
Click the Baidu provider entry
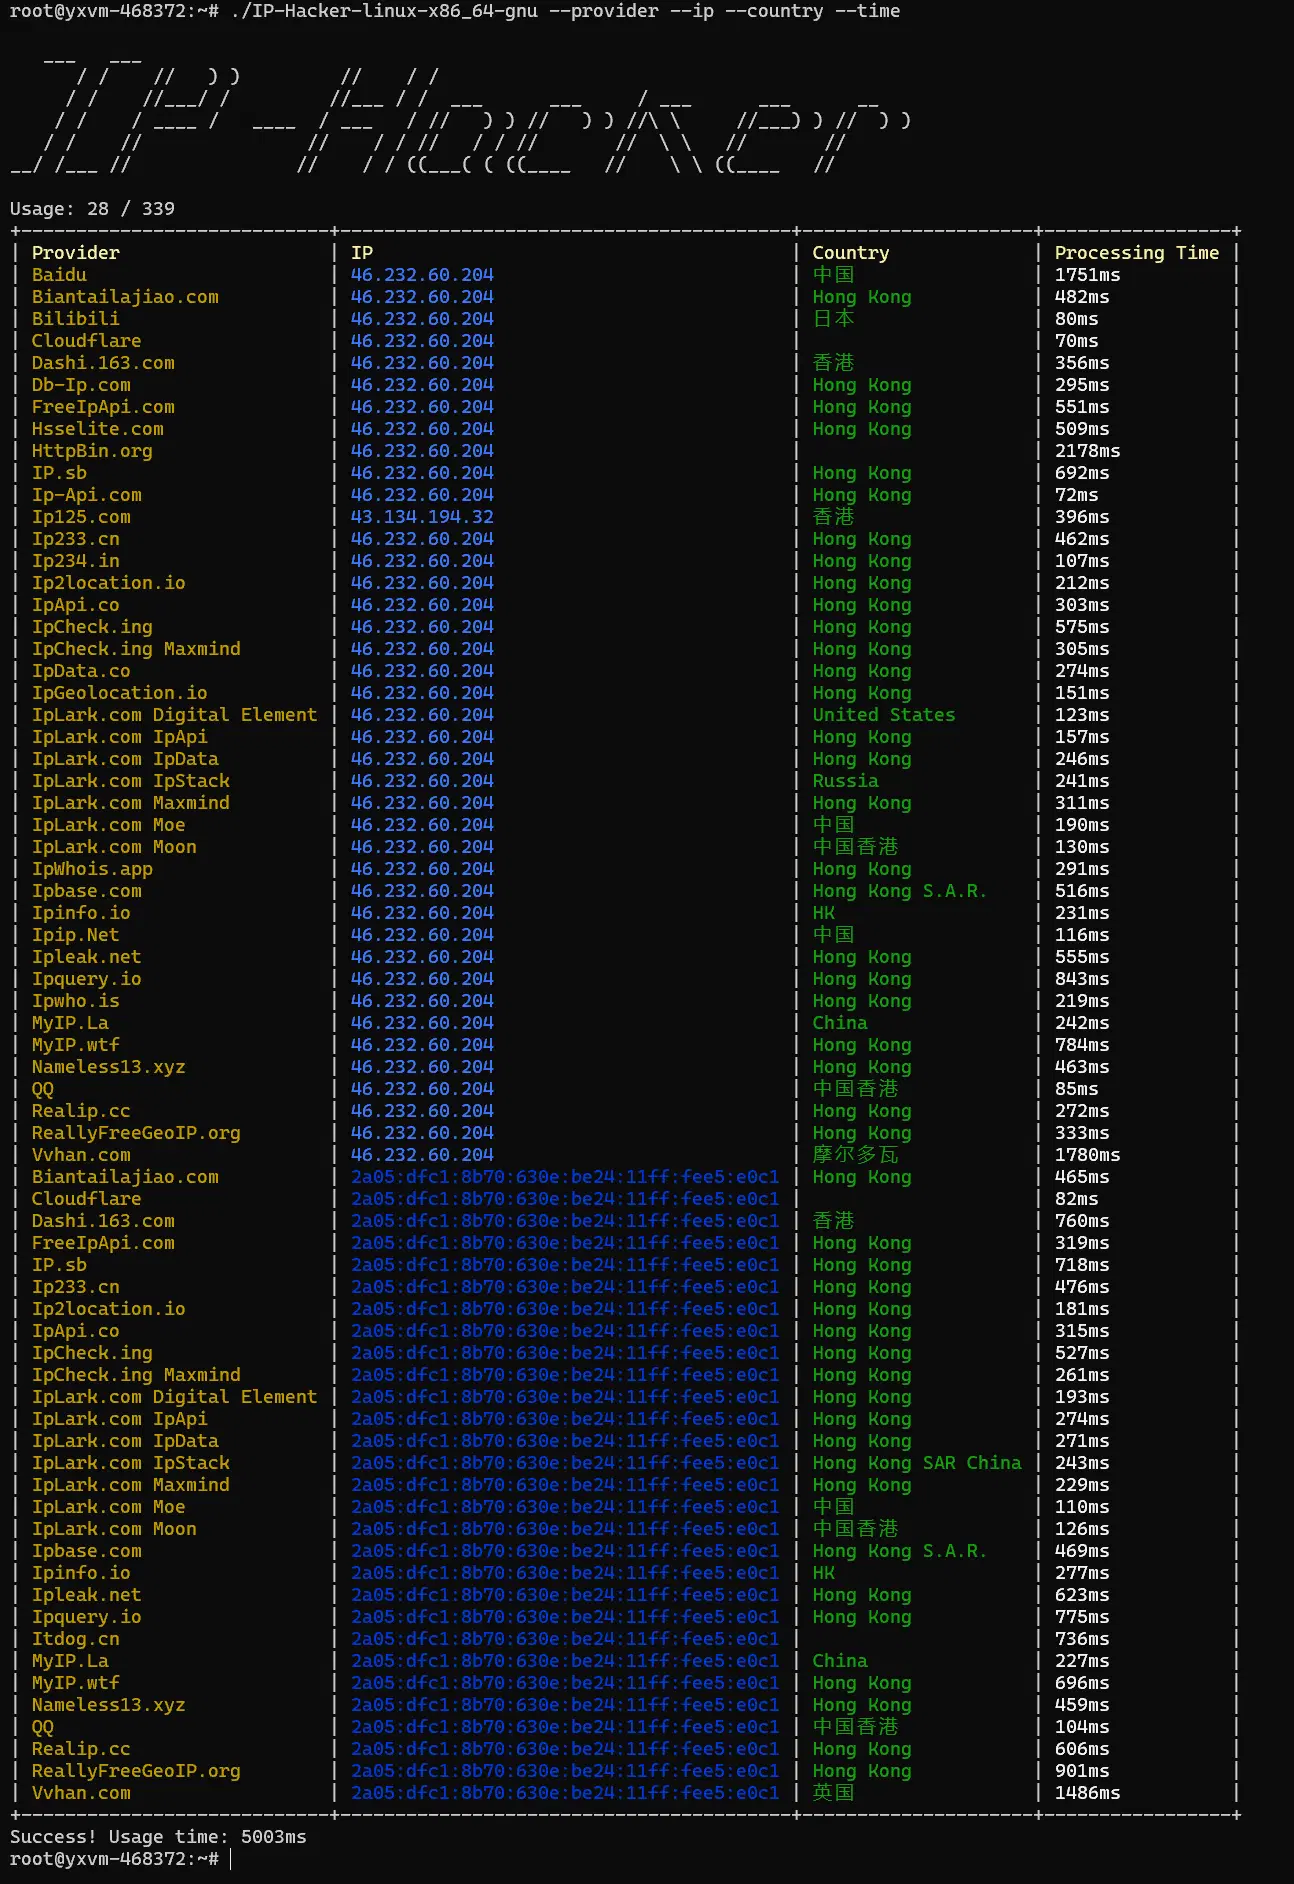click(59, 275)
